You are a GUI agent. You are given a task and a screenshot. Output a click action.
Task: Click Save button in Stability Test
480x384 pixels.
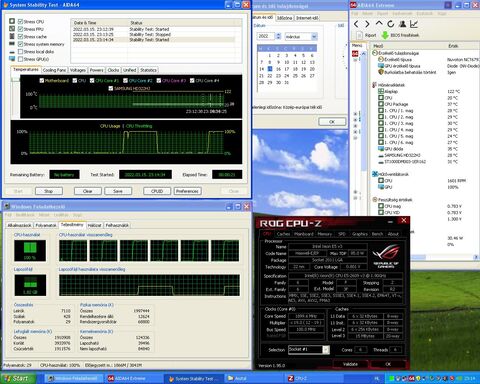point(118,191)
